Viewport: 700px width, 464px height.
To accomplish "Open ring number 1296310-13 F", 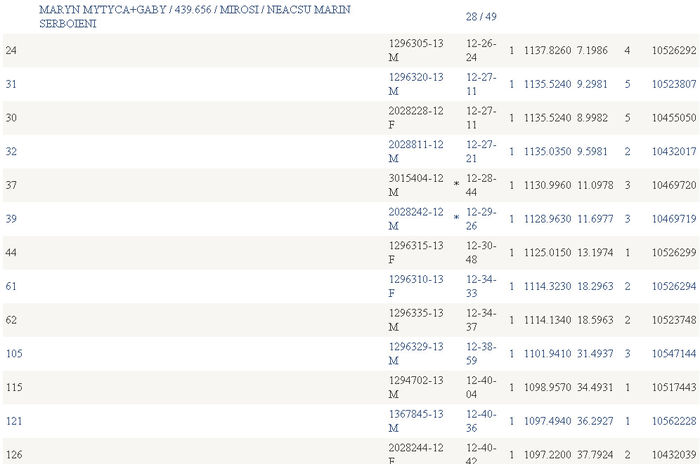I will [416, 287].
